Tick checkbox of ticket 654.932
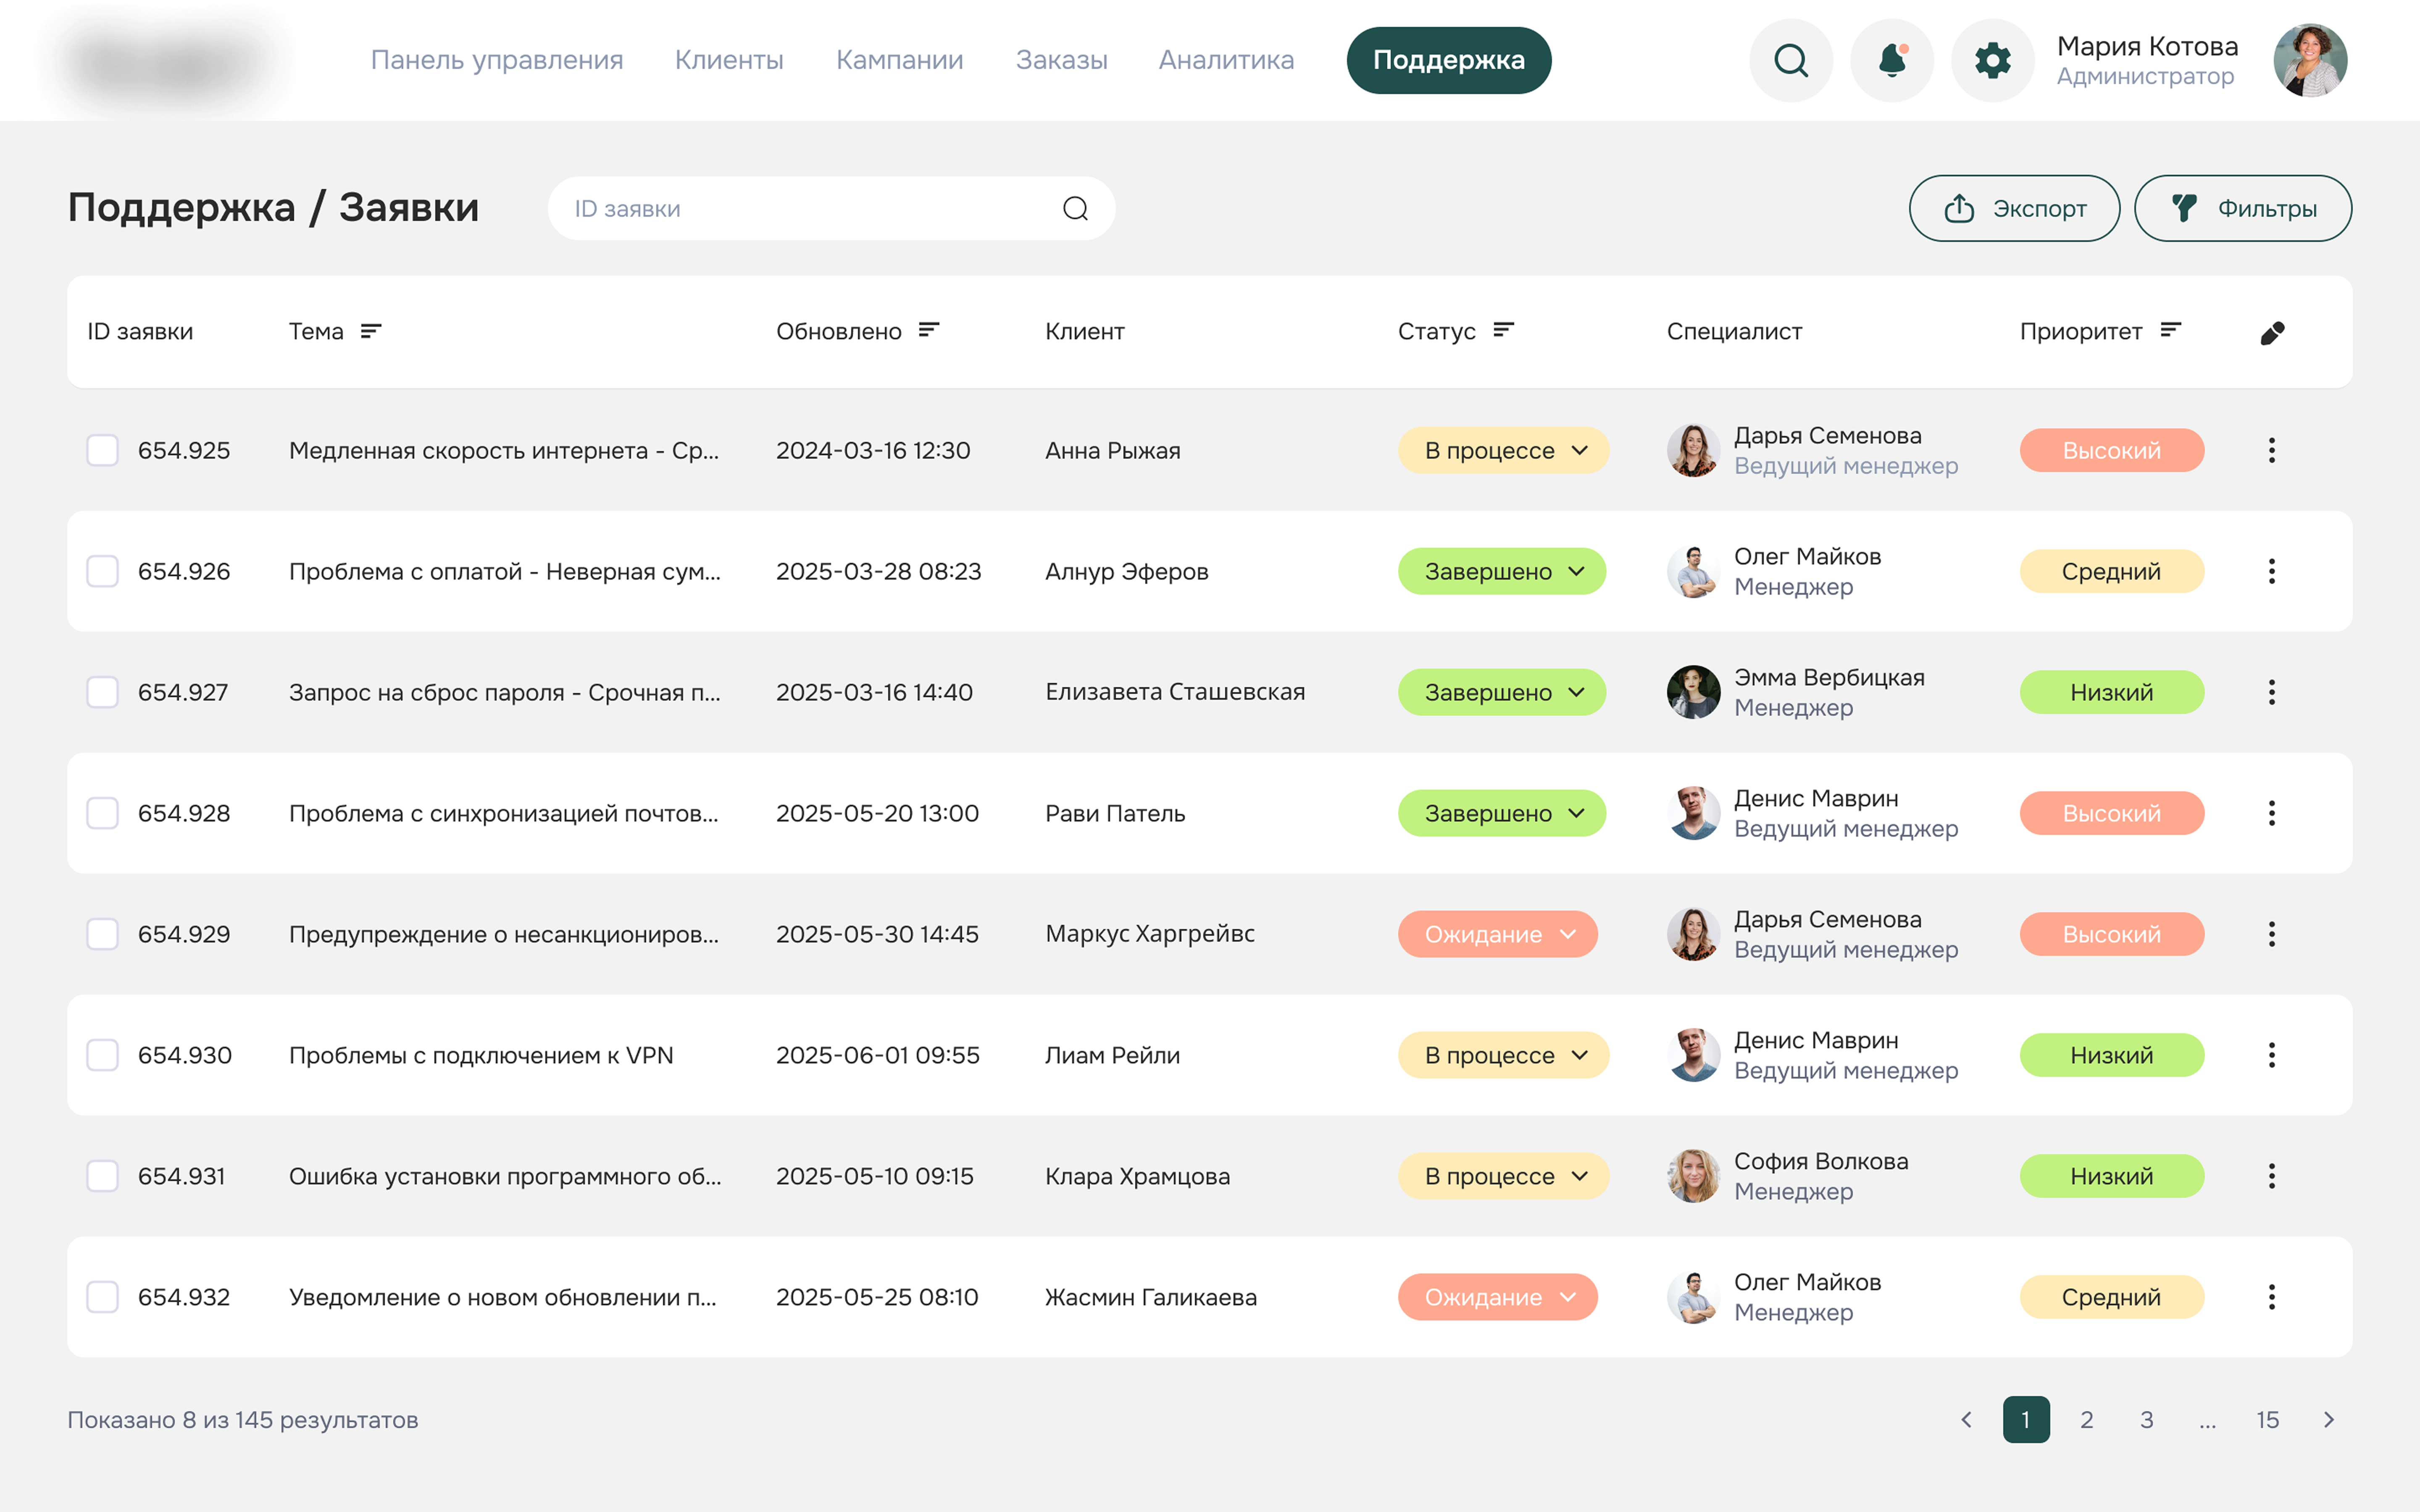 click(102, 1297)
